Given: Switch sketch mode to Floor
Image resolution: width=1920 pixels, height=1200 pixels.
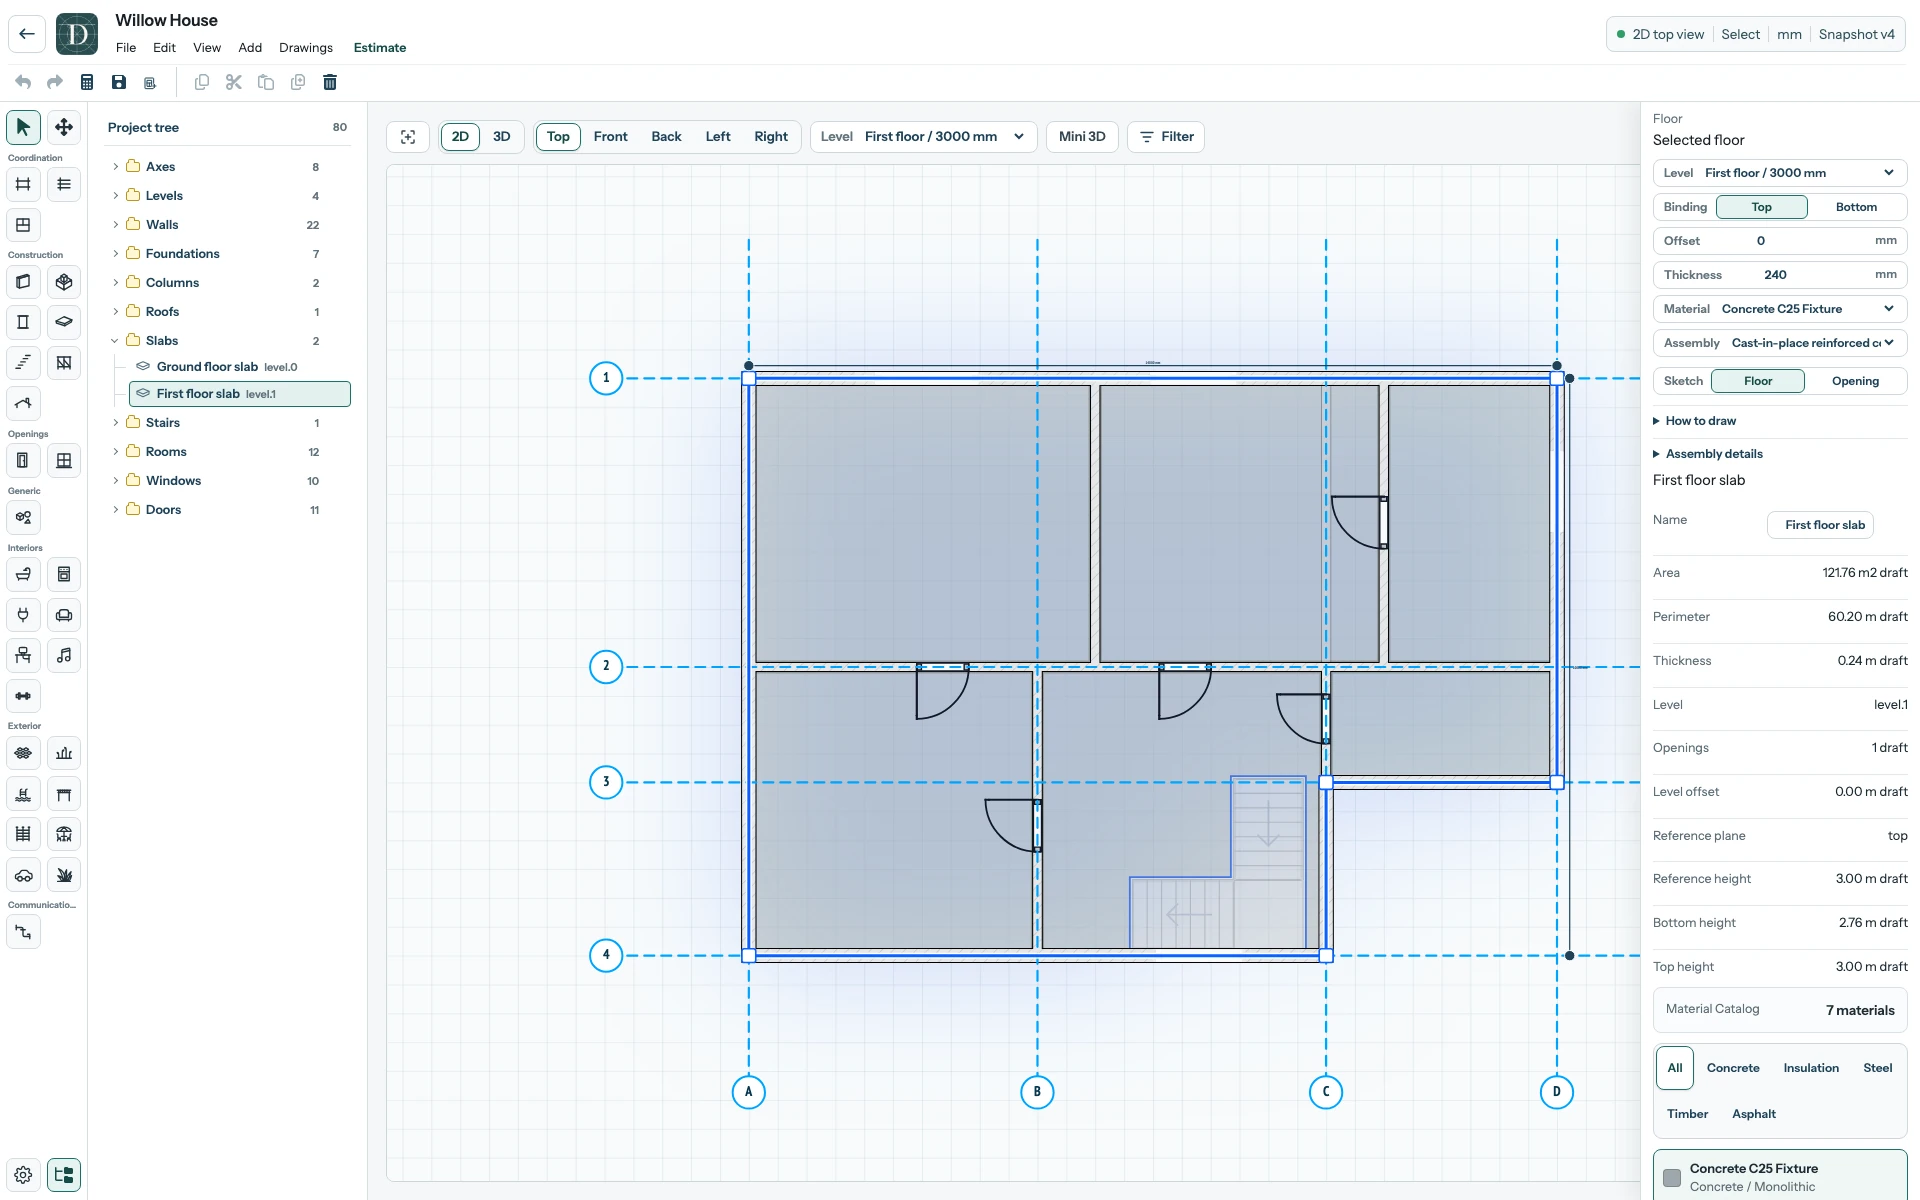Looking at the screenshot, I should [x=1757, y=381].
